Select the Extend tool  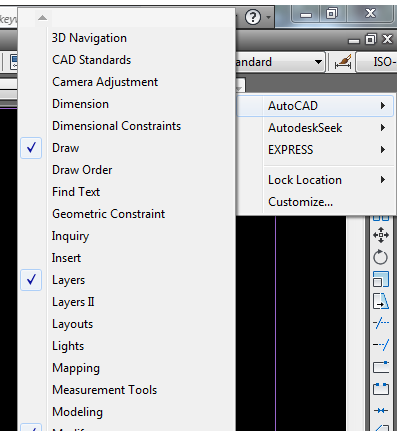[381, 345]
